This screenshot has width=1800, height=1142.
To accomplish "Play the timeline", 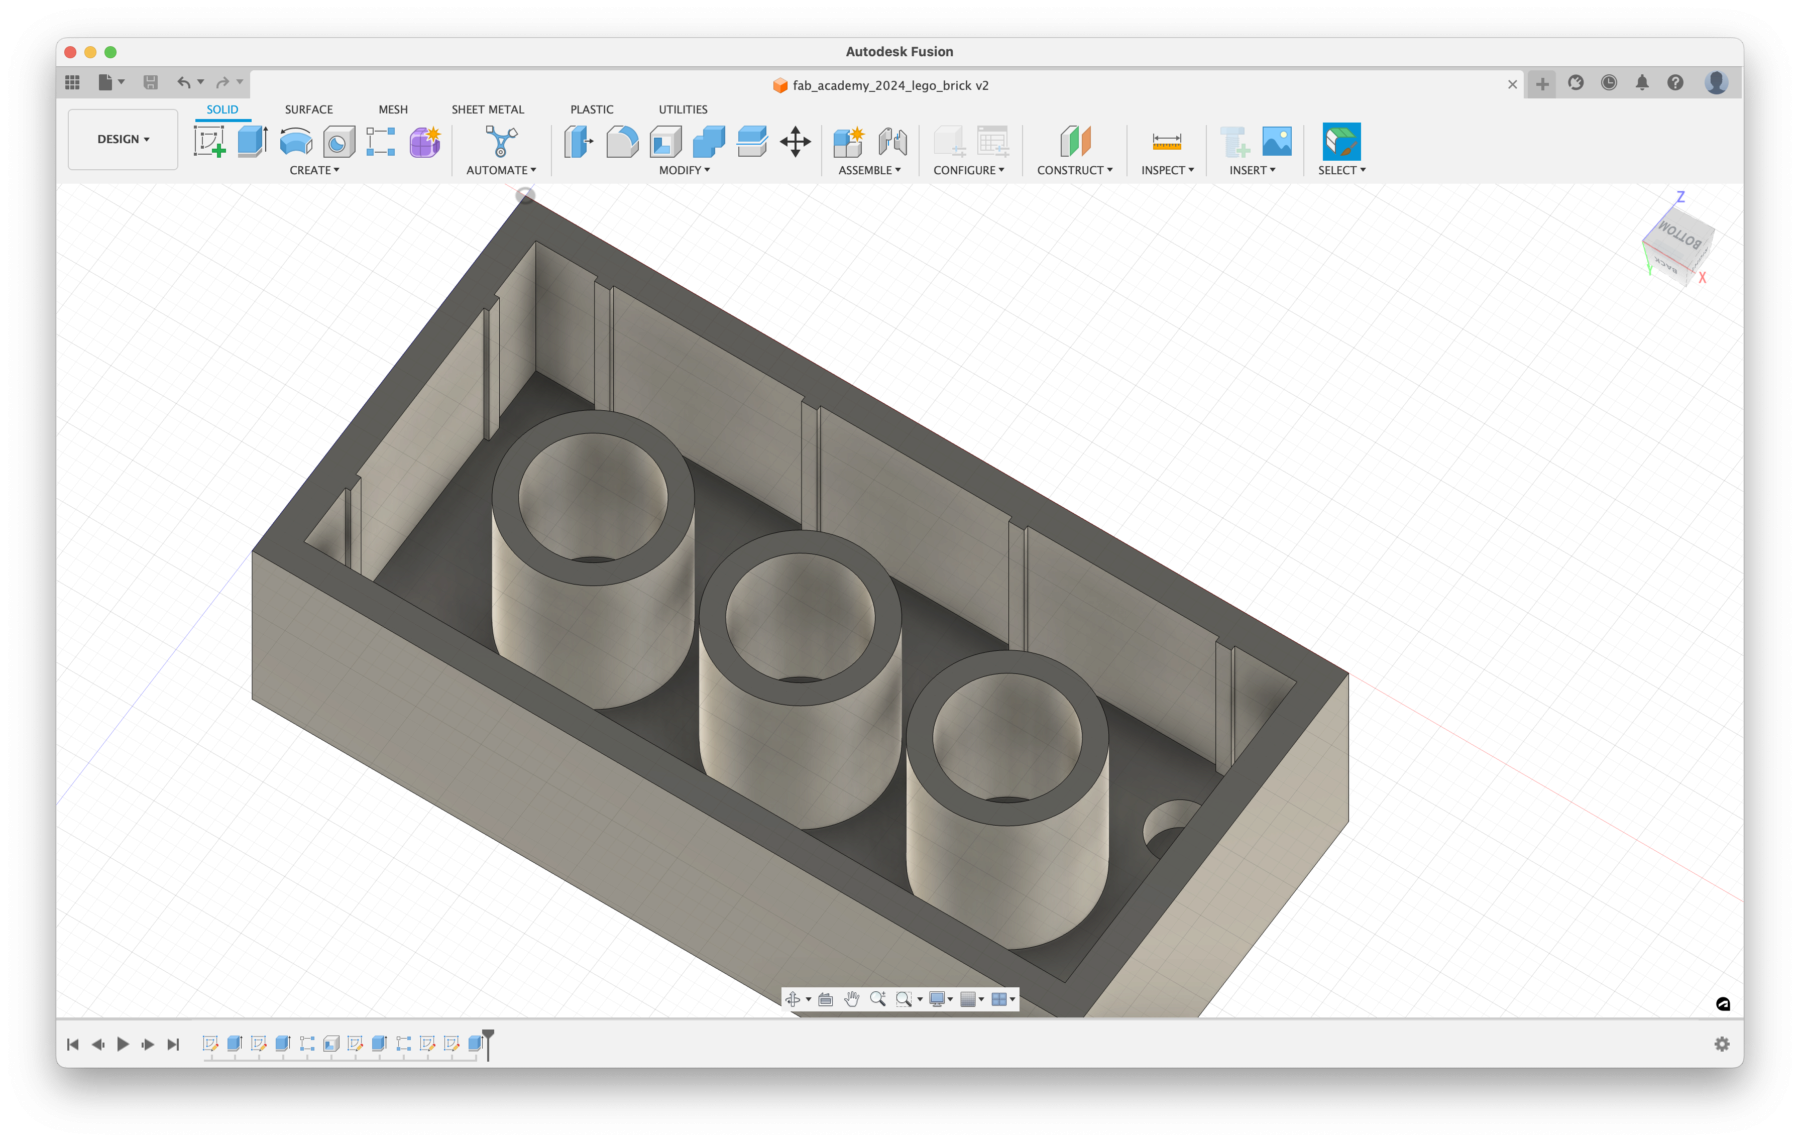I will click(x=123, y=1044).
